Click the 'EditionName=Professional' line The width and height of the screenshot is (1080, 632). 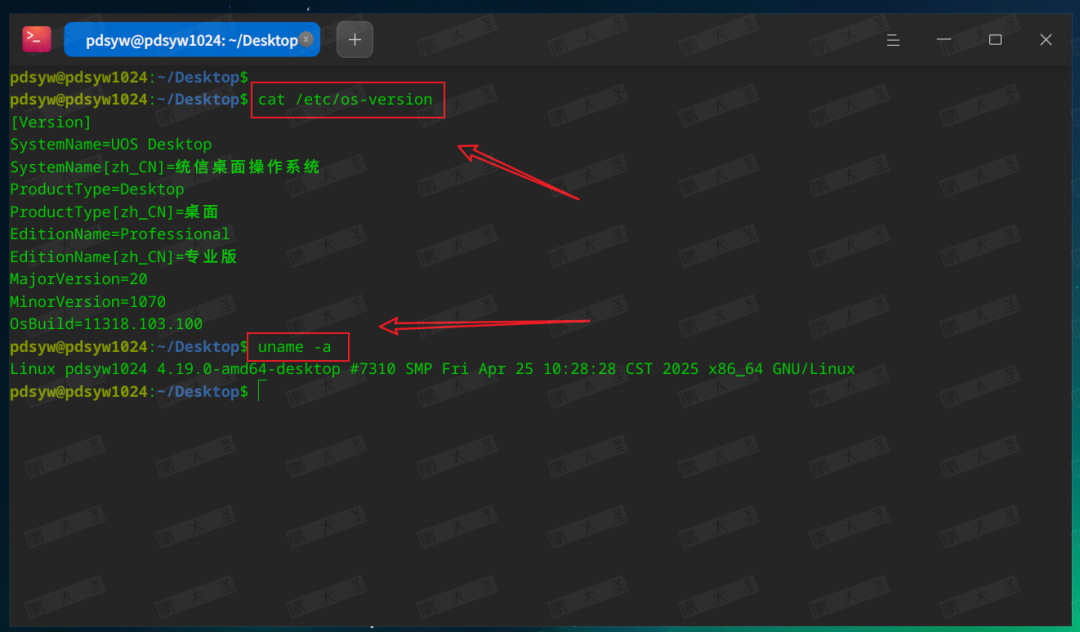[120, 234]
